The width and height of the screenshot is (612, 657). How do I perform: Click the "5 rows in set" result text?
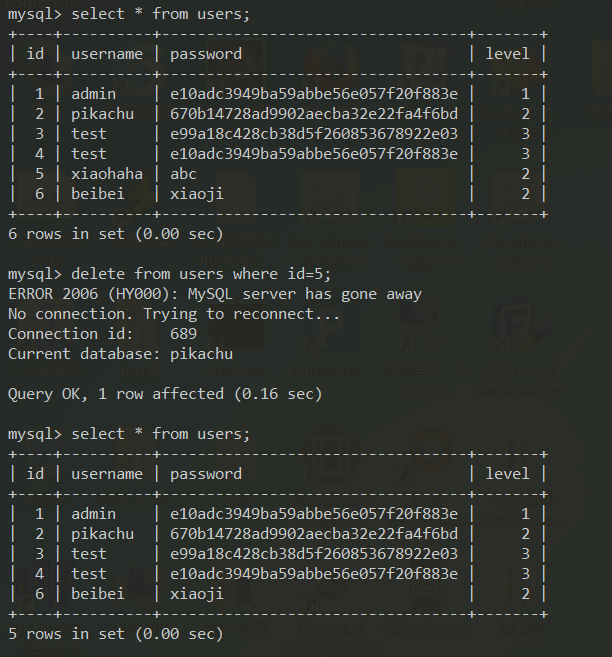tap(115, 634)
